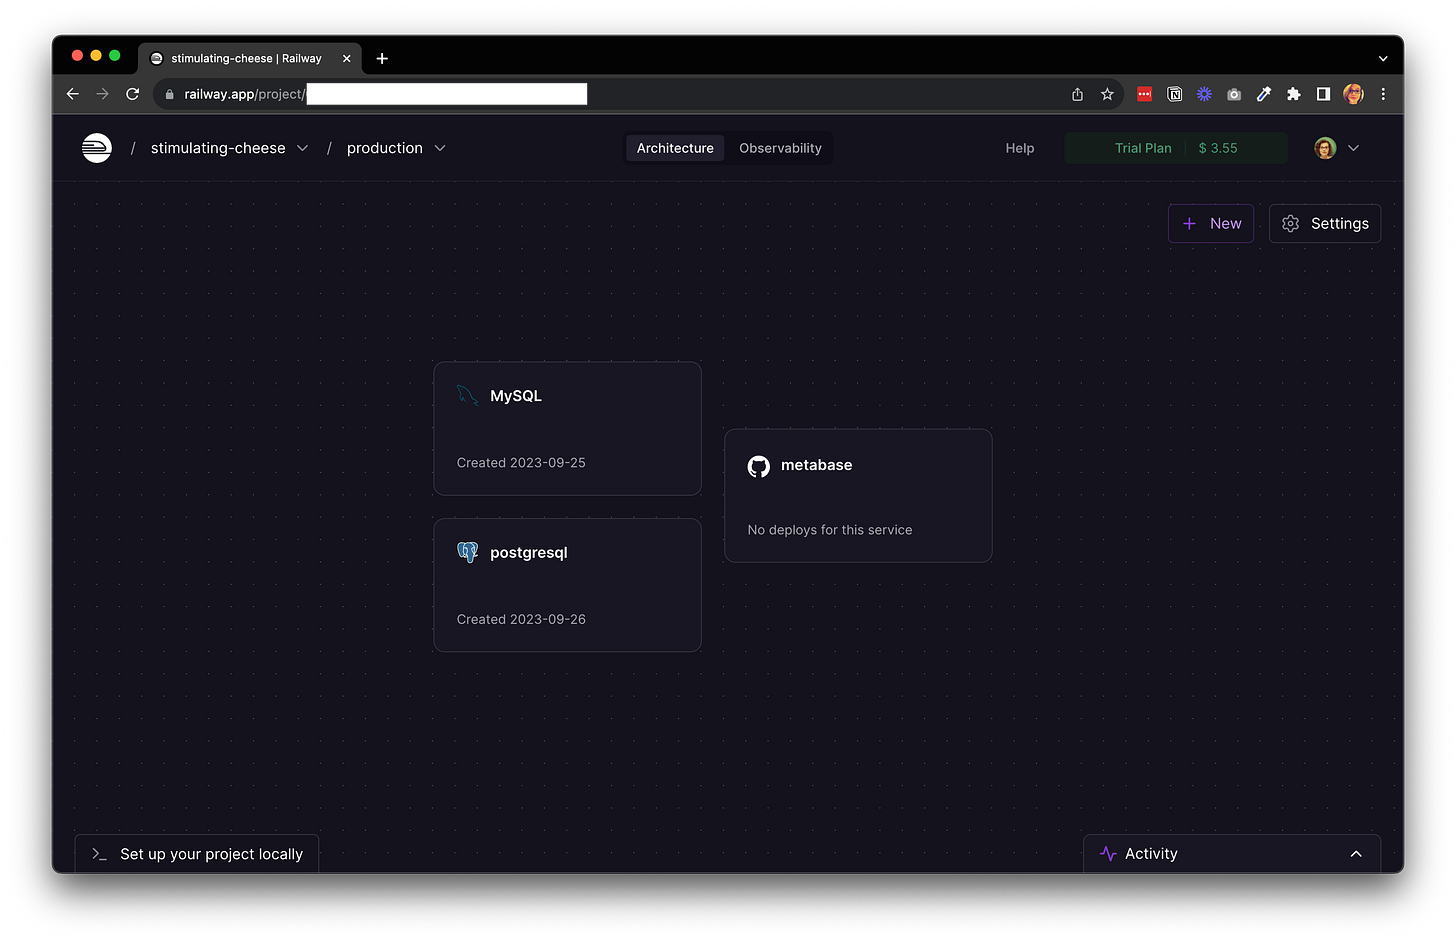Go back in browser history
Viewport: 1456px width, 942px height.
tap(72, 94)
